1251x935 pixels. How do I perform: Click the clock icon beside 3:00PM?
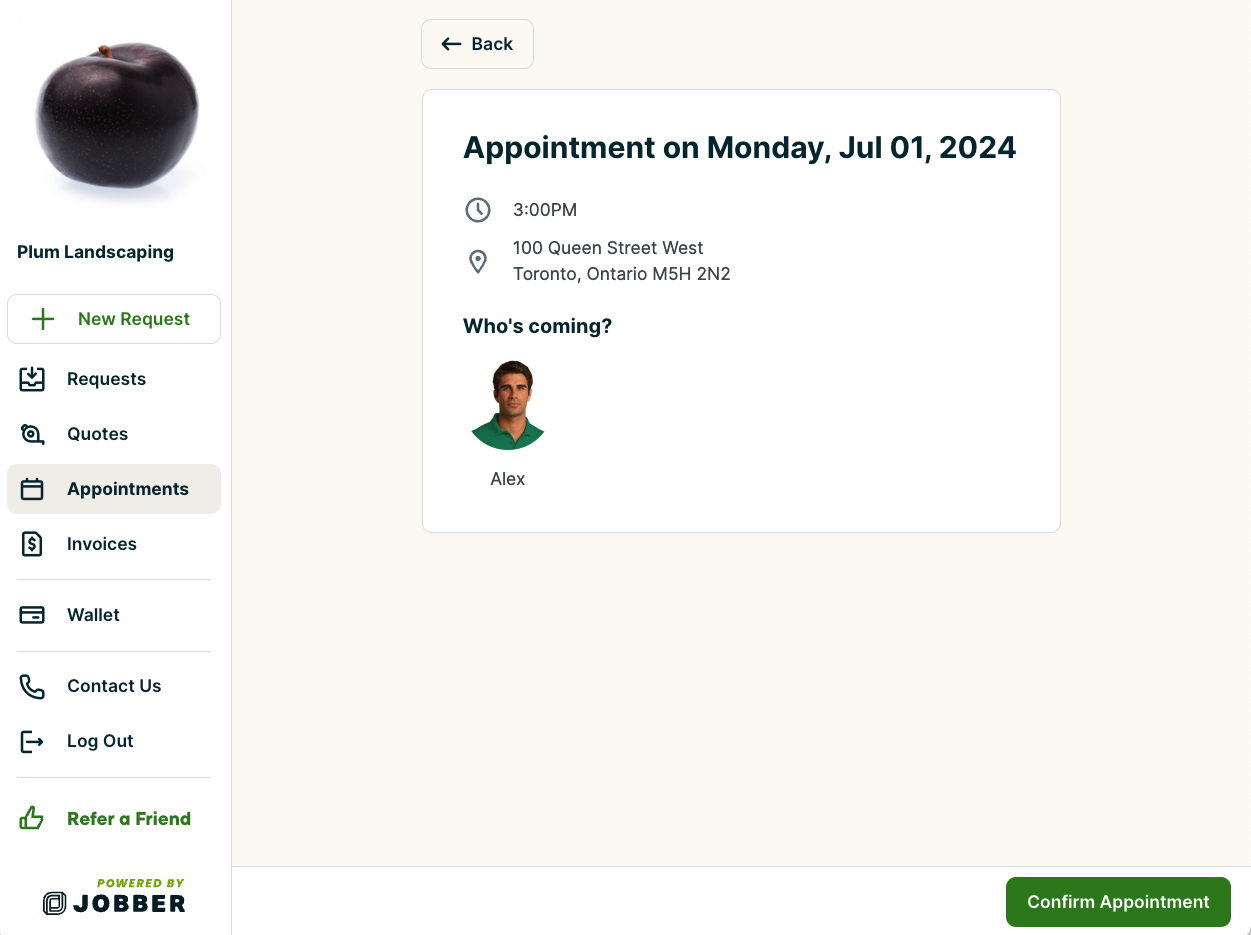(x=478, y=210)
